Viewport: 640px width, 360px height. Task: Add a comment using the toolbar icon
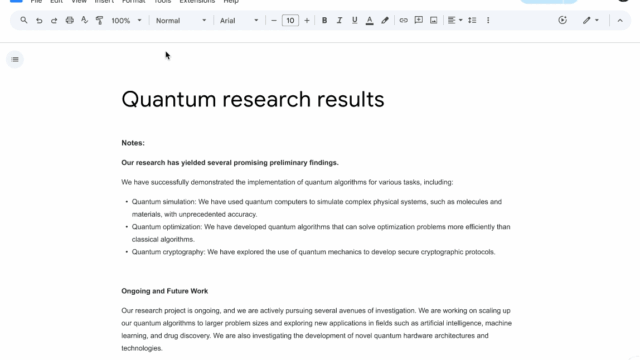[418, 20]
